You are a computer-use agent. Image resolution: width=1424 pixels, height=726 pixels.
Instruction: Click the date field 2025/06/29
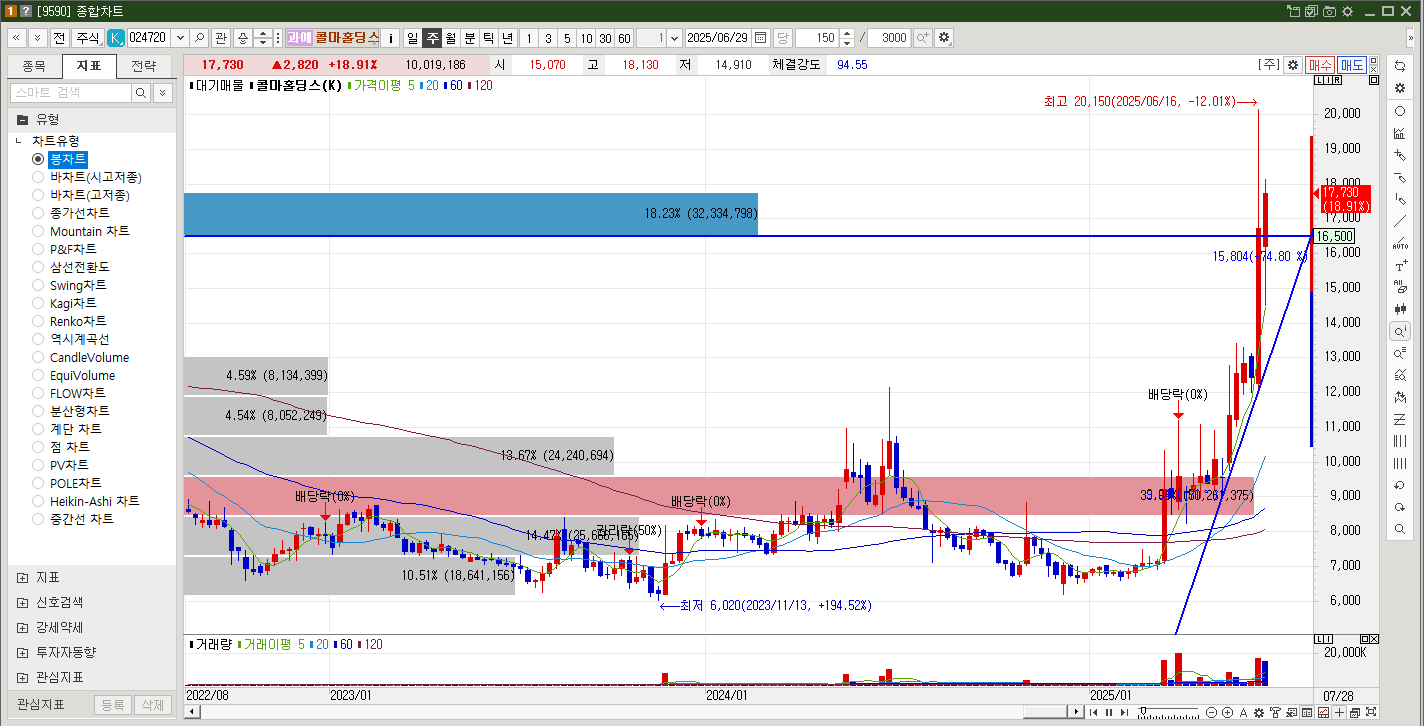[718, 38]
